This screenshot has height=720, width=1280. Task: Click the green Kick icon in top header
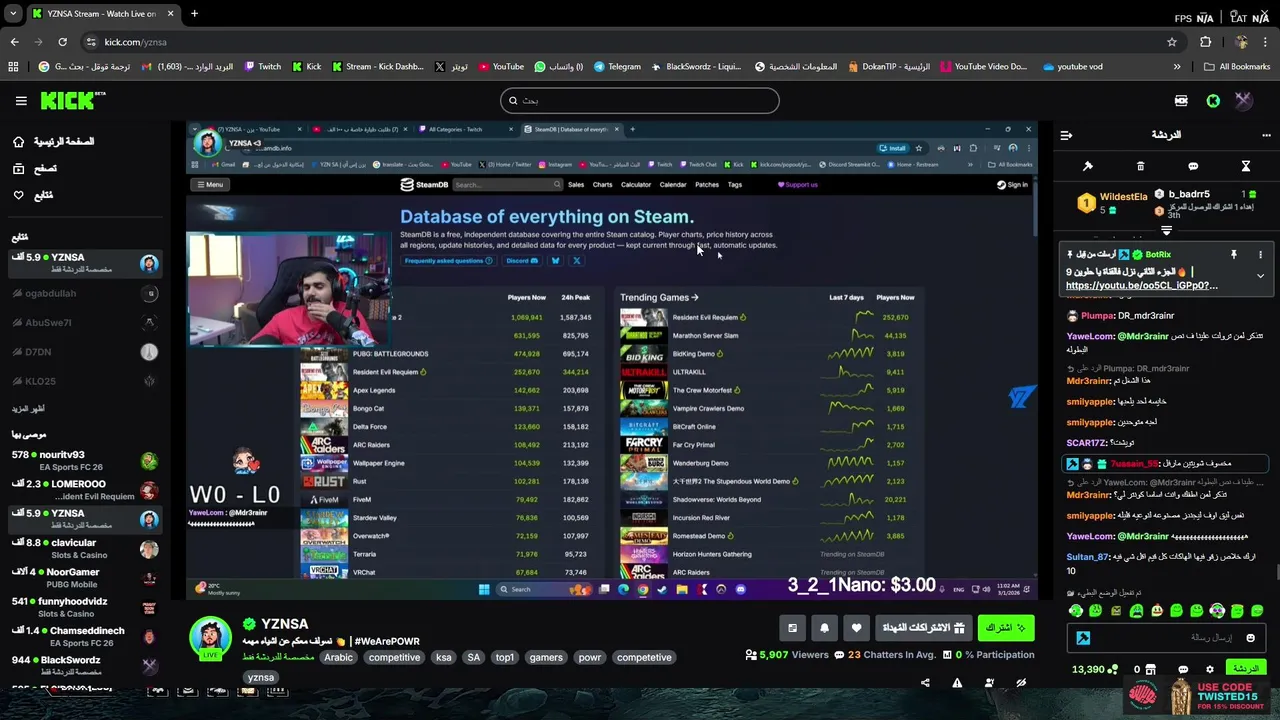click(1213, 100)
